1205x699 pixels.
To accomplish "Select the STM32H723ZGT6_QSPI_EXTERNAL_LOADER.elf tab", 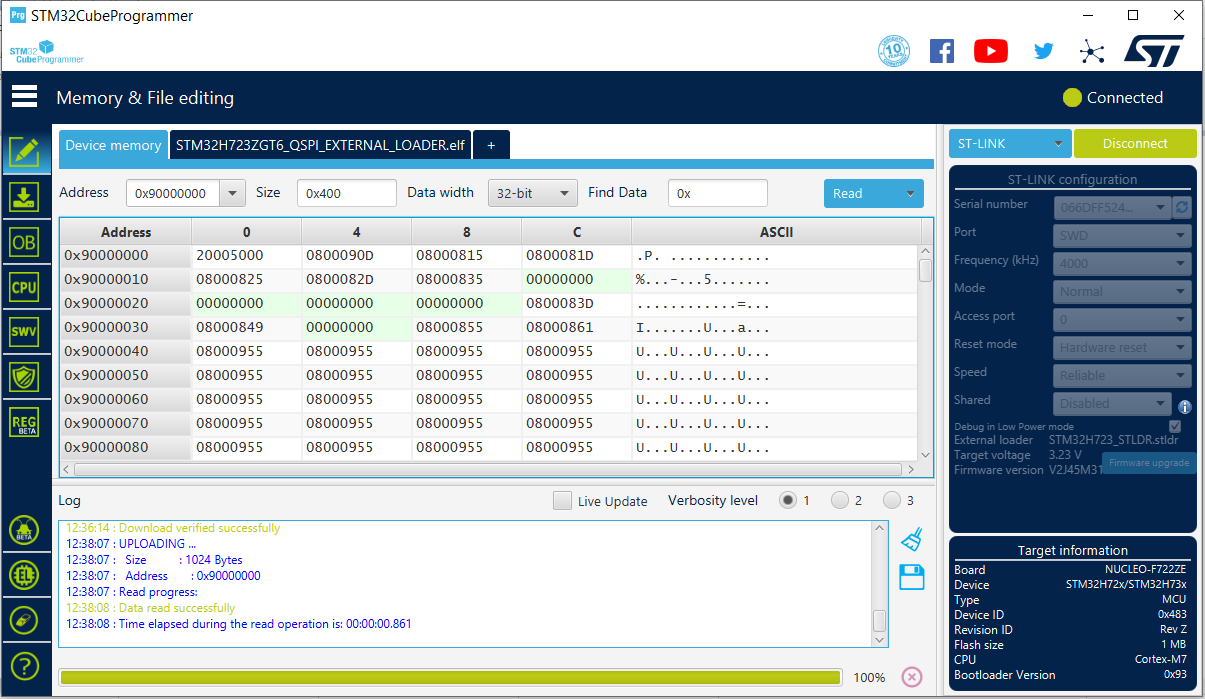I will (322, 144).
